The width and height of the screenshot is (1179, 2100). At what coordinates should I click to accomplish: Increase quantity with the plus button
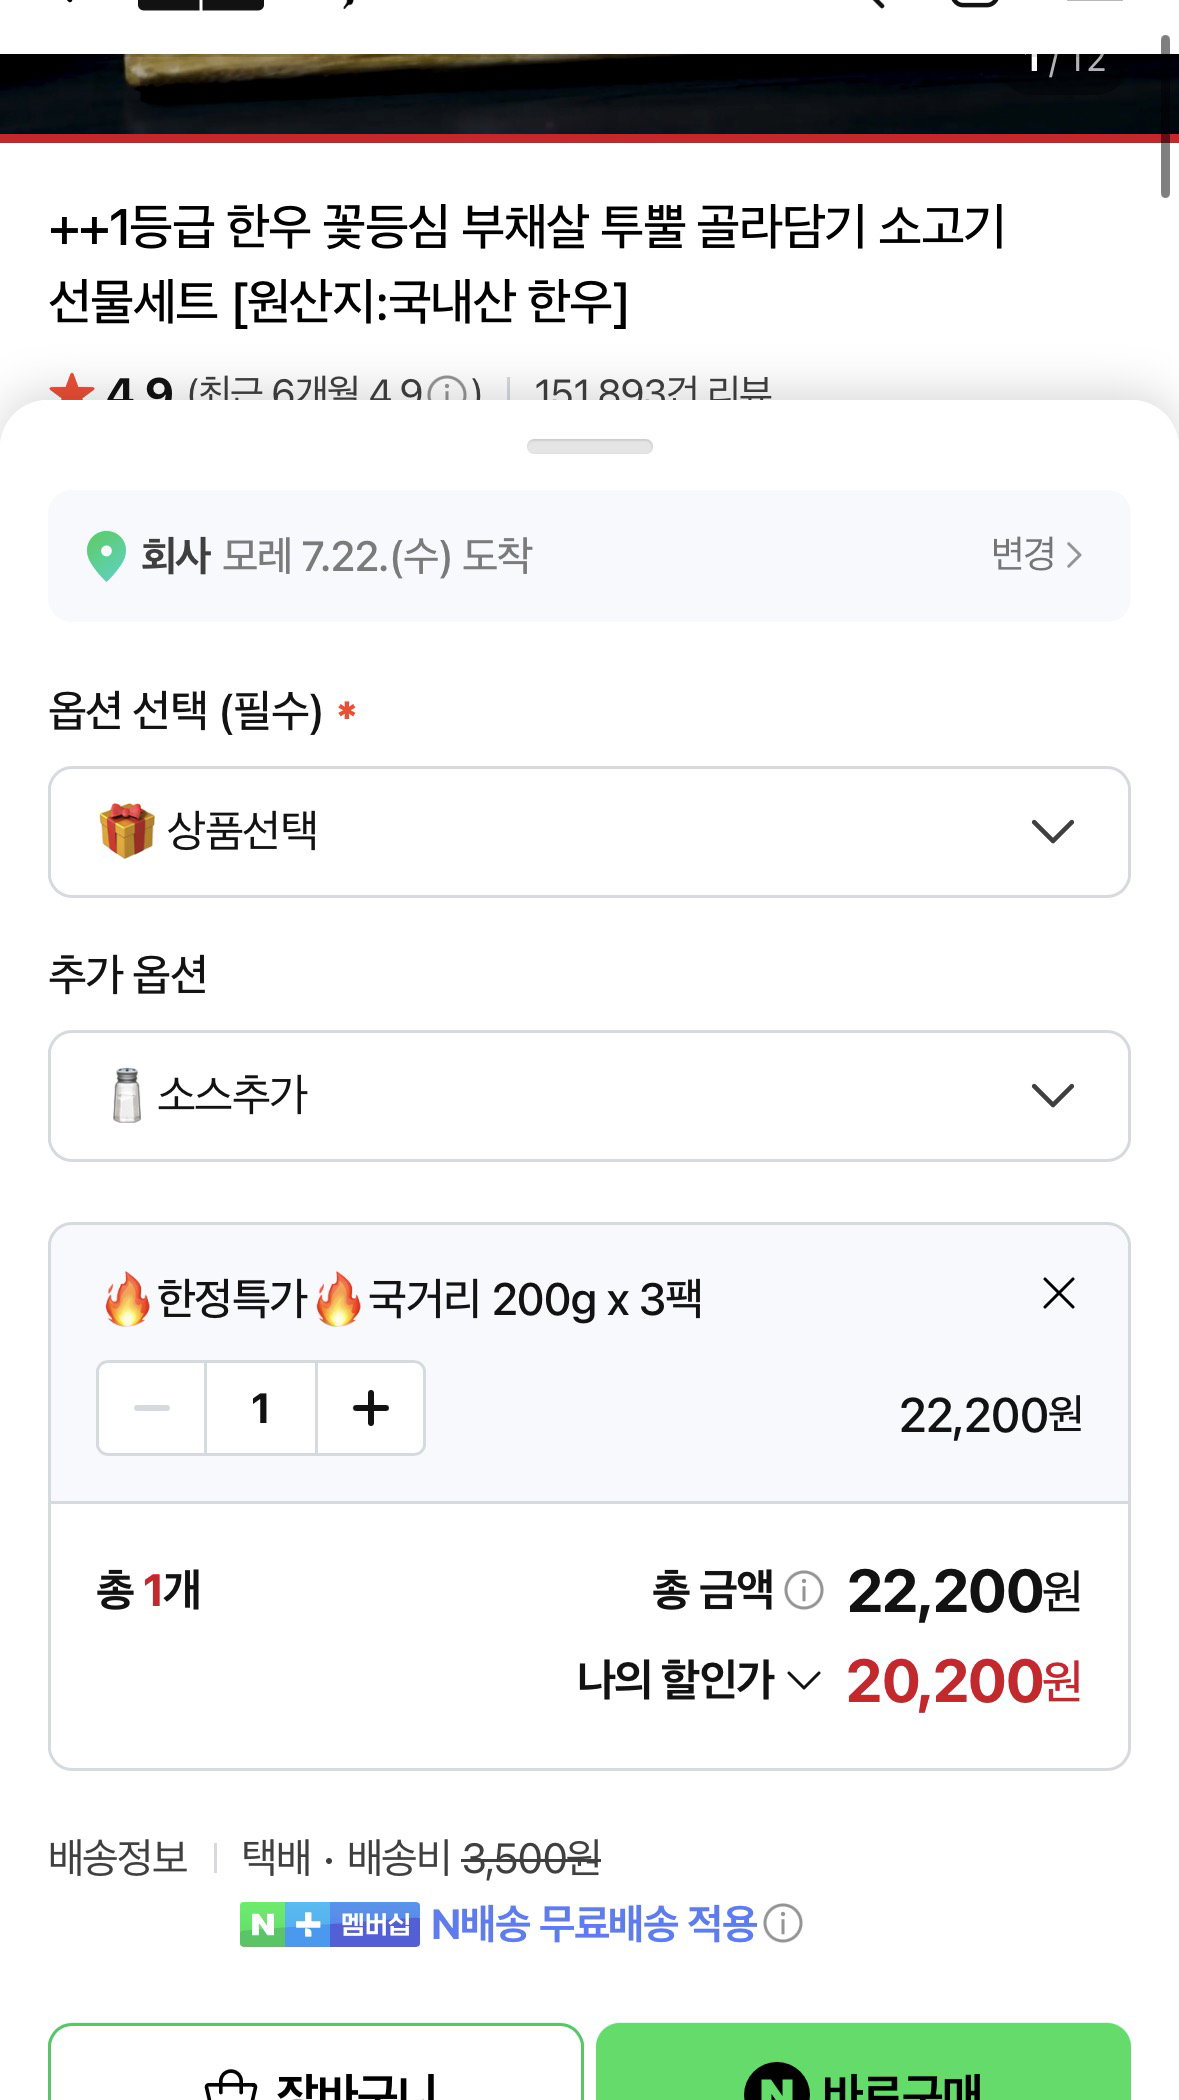pyautogui.click(x=371, y=1408)
